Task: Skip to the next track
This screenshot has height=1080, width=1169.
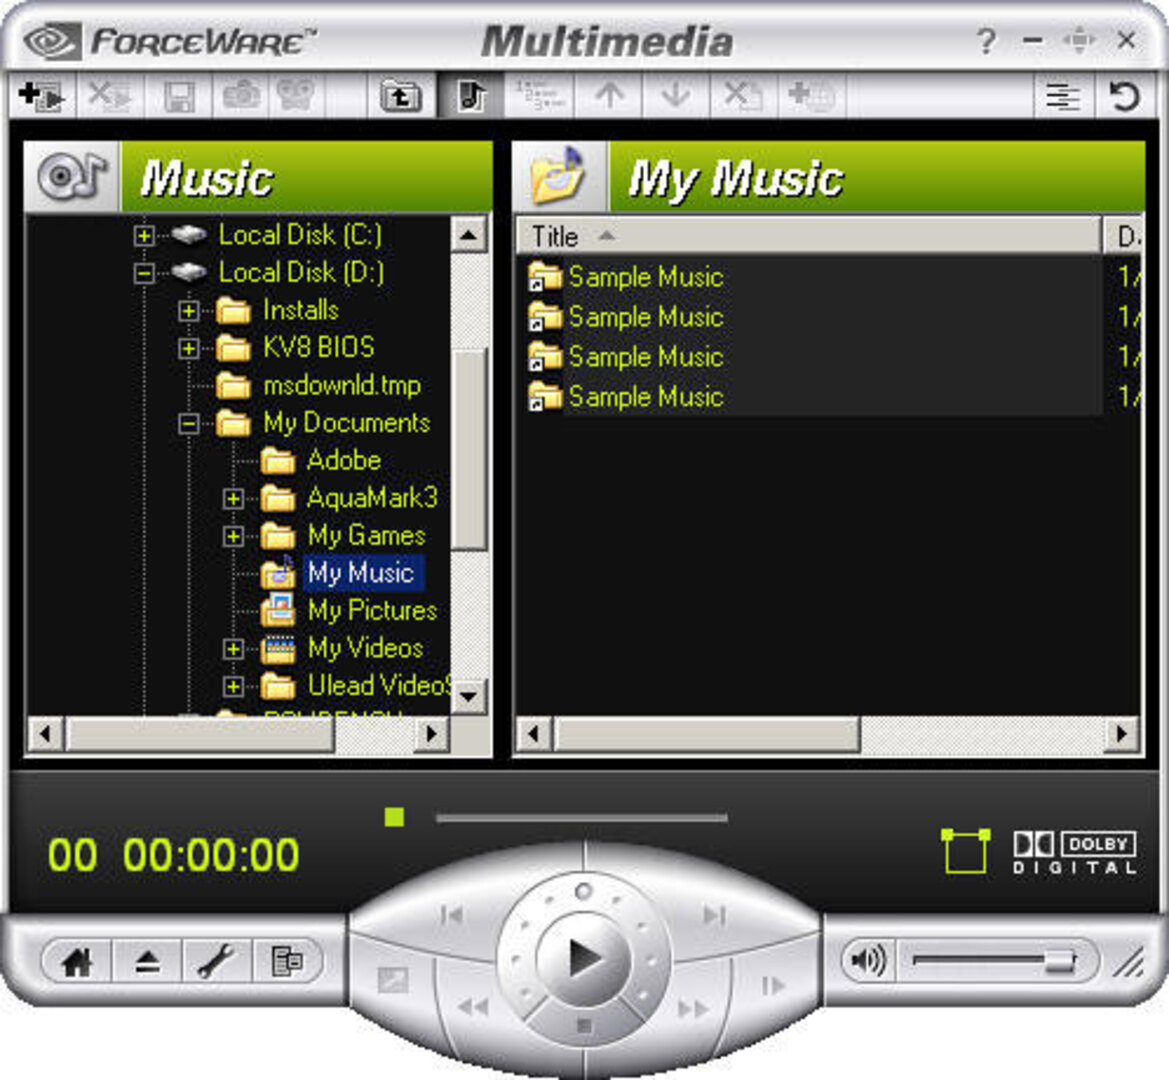Action: tap(714, 914)
